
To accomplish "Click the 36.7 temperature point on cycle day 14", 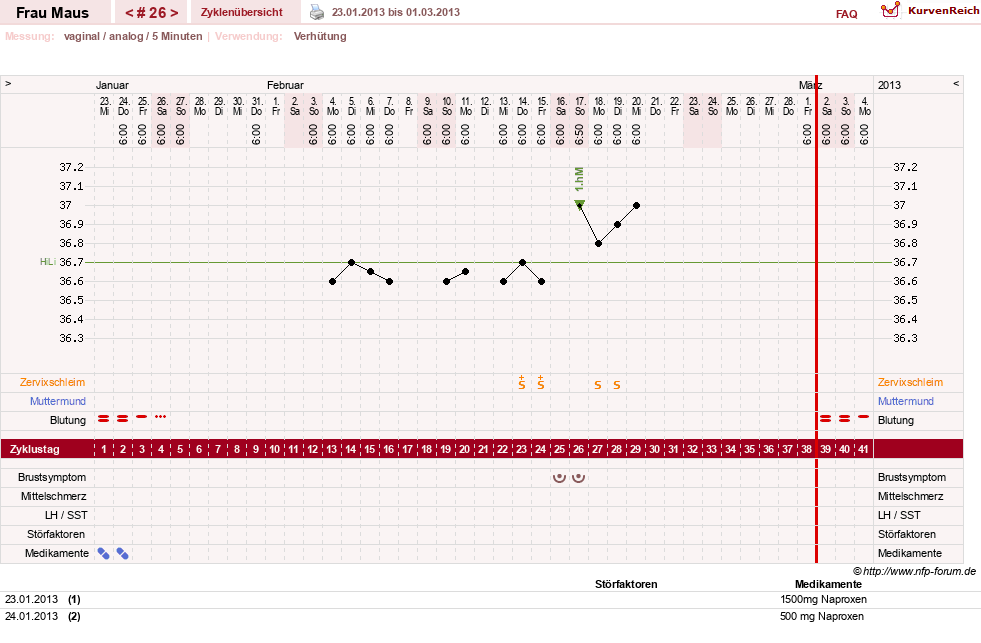I will [x=352, y=262].
